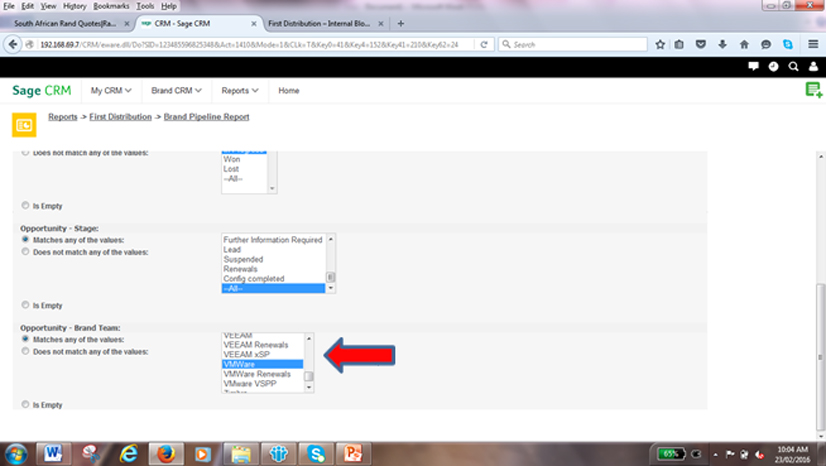The height and width of the screenshot is (466, 826).
Task: Switch to First Distribution Internal Blog tab
Action: coord(319,24)
